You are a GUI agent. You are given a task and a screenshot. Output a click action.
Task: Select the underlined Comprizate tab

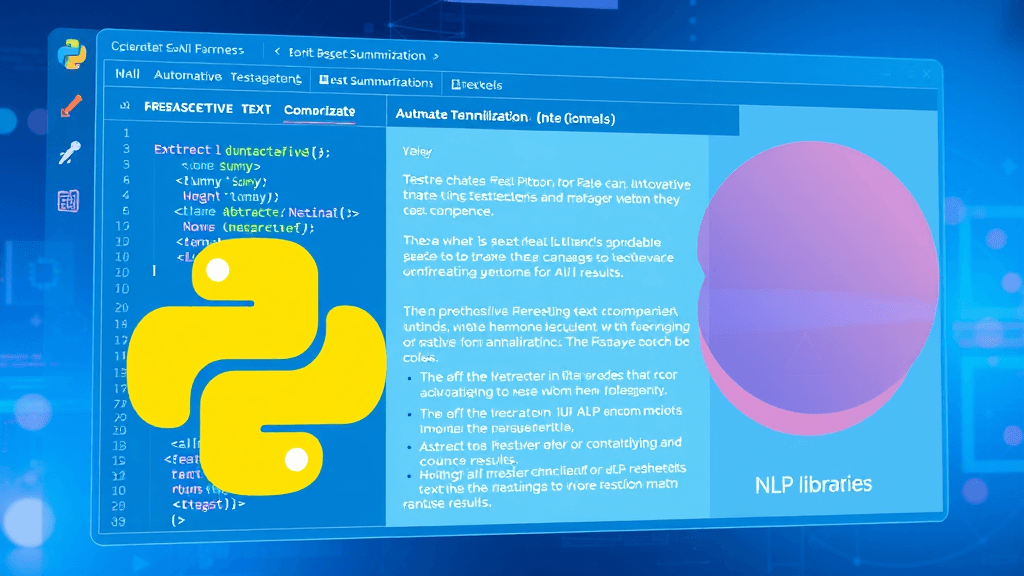(319, 111)
